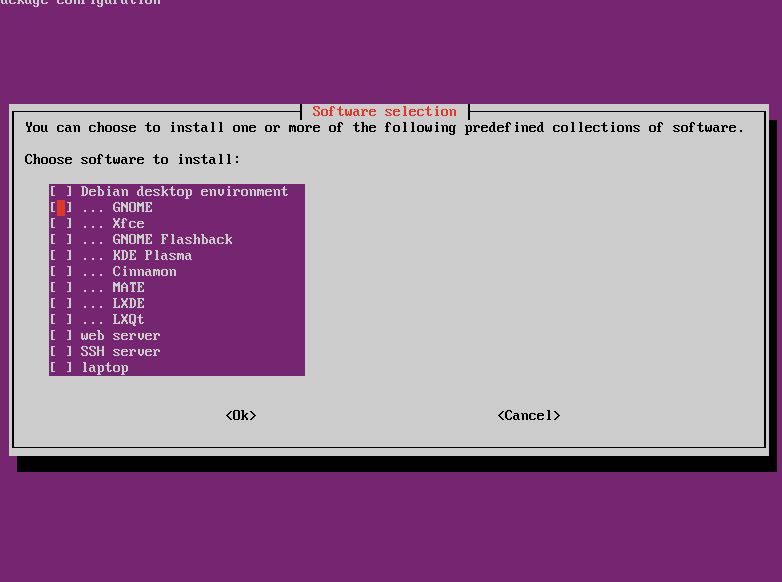
Task: Enable the Xfce checkbox
Action: pyautogui.click(x=61, y=223)
